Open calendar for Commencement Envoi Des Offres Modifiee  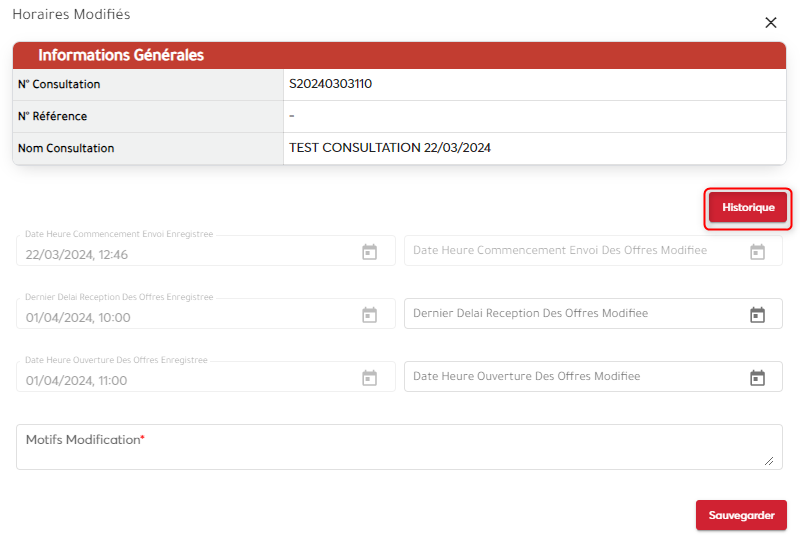757,252
